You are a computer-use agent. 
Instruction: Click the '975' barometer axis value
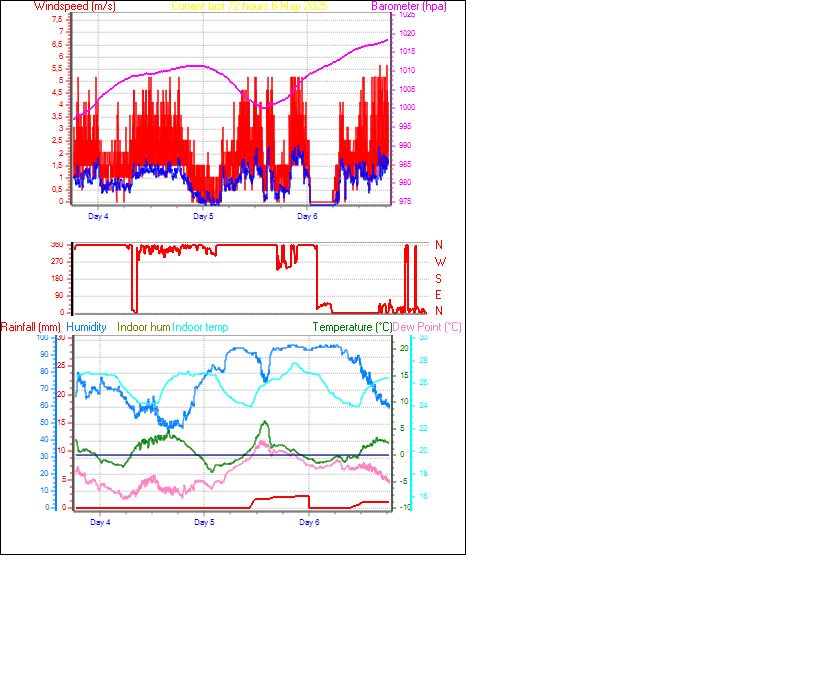(x=405, y=201)
